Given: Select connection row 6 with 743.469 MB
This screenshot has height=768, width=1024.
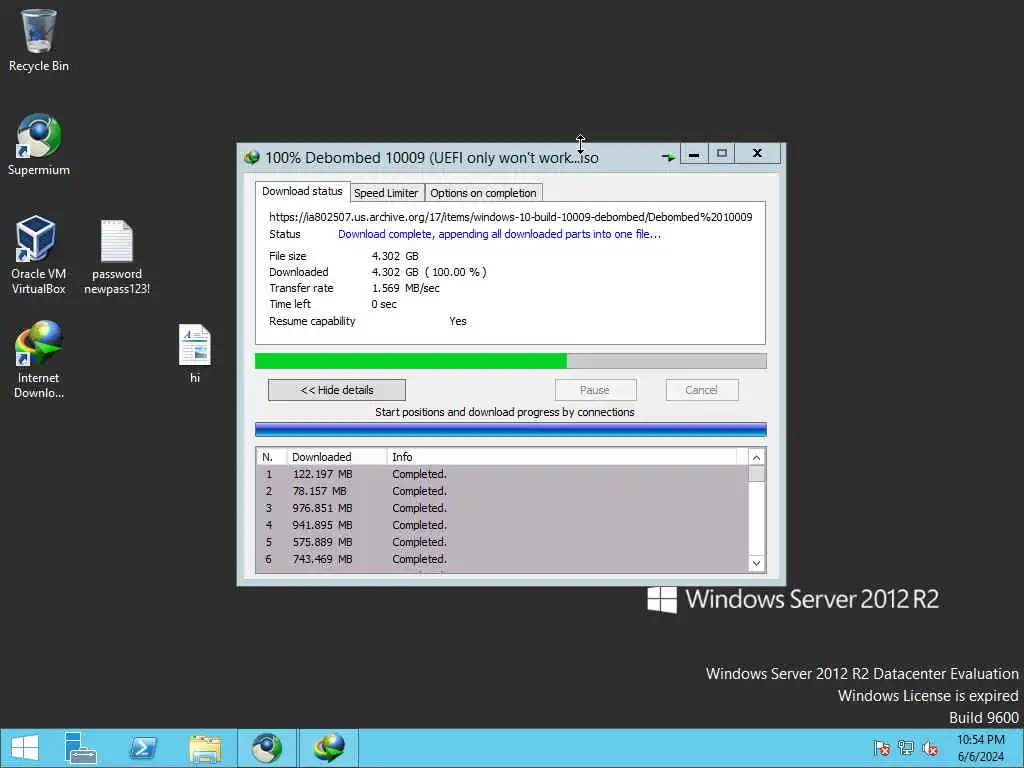Looking at the screenshot, I should coord(502,559).
